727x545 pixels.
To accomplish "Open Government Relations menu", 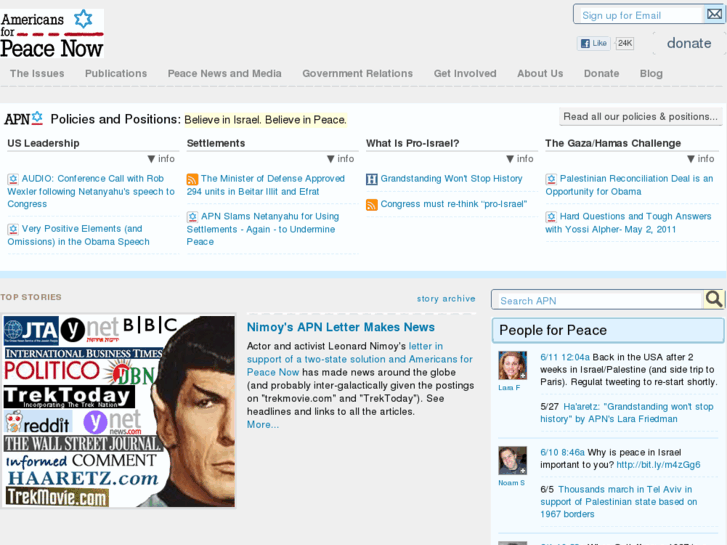I will click(357, 73).
